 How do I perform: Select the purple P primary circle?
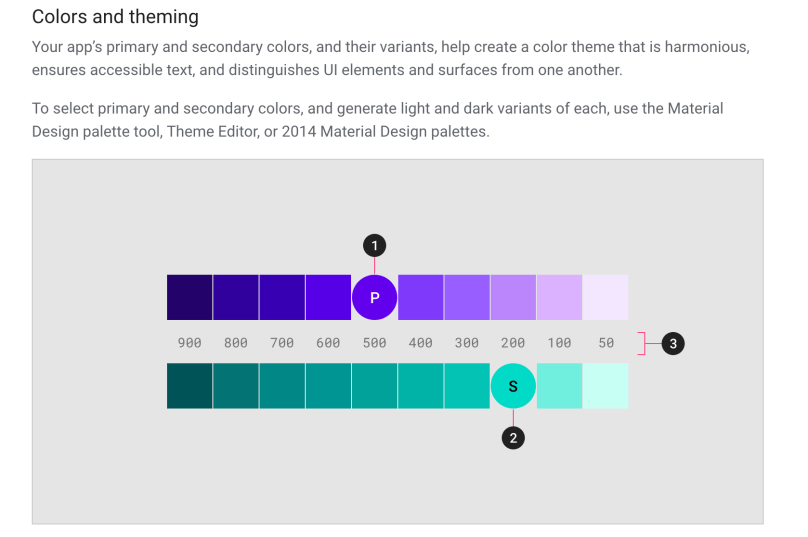coord(374,297)
